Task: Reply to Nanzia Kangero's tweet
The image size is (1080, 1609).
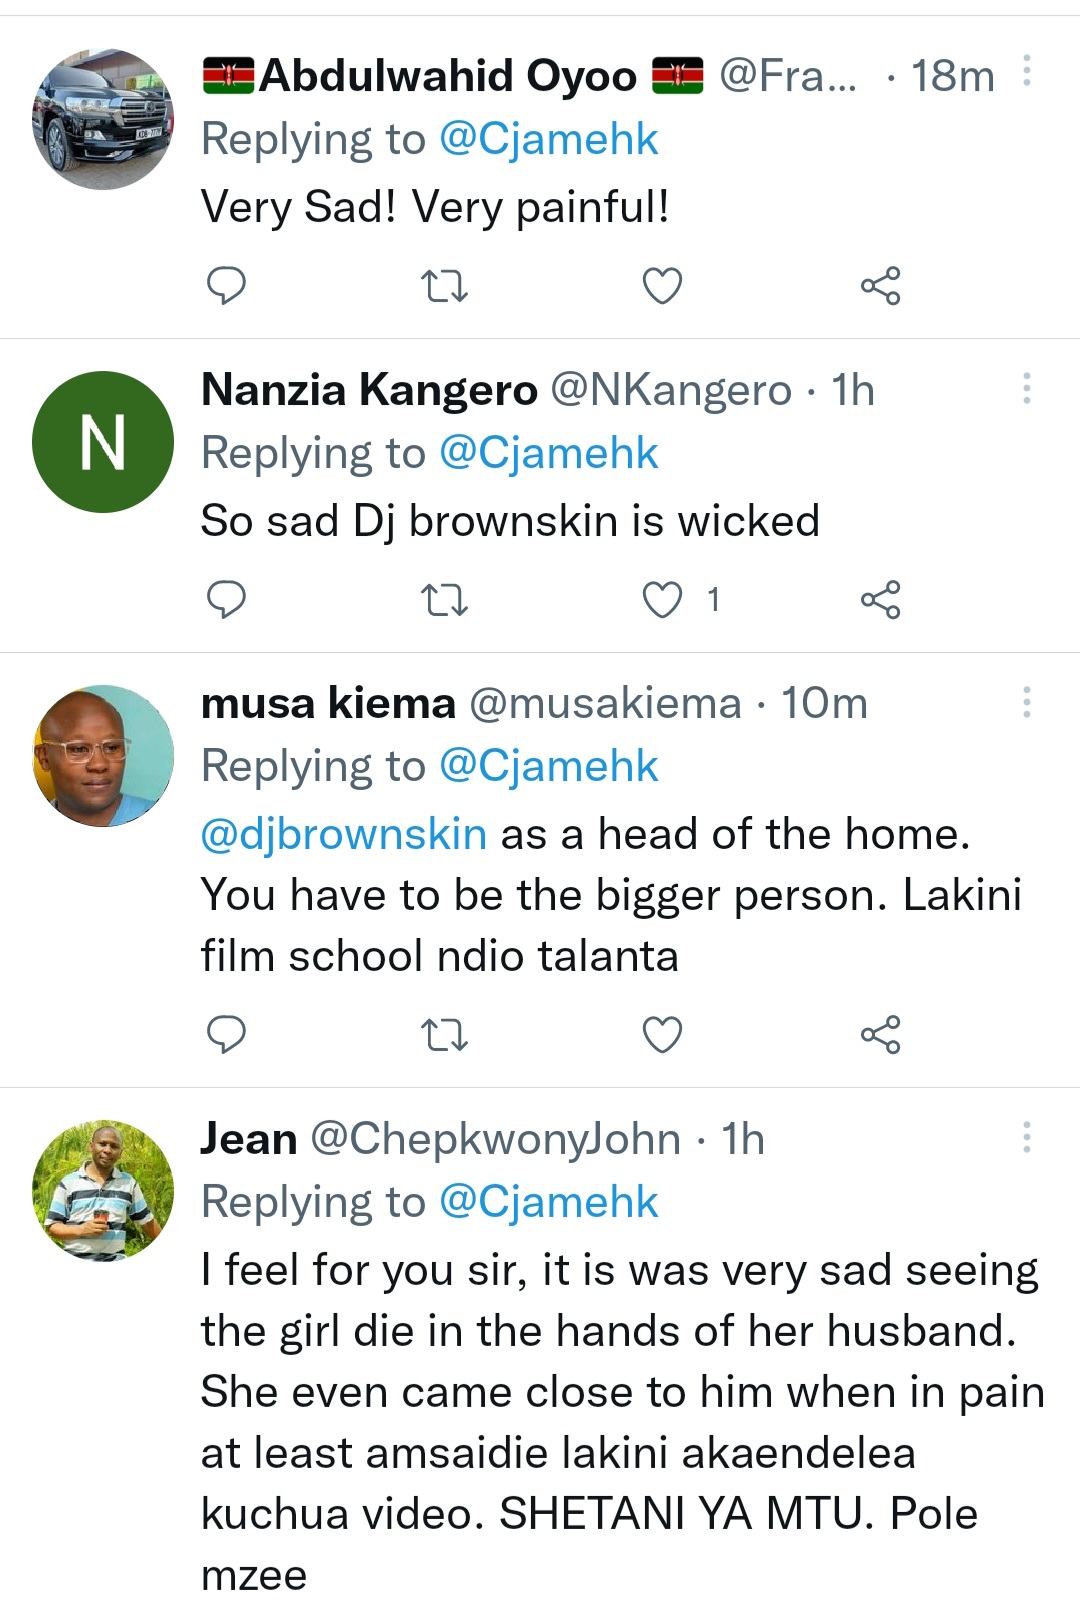Action: [226, 600]
